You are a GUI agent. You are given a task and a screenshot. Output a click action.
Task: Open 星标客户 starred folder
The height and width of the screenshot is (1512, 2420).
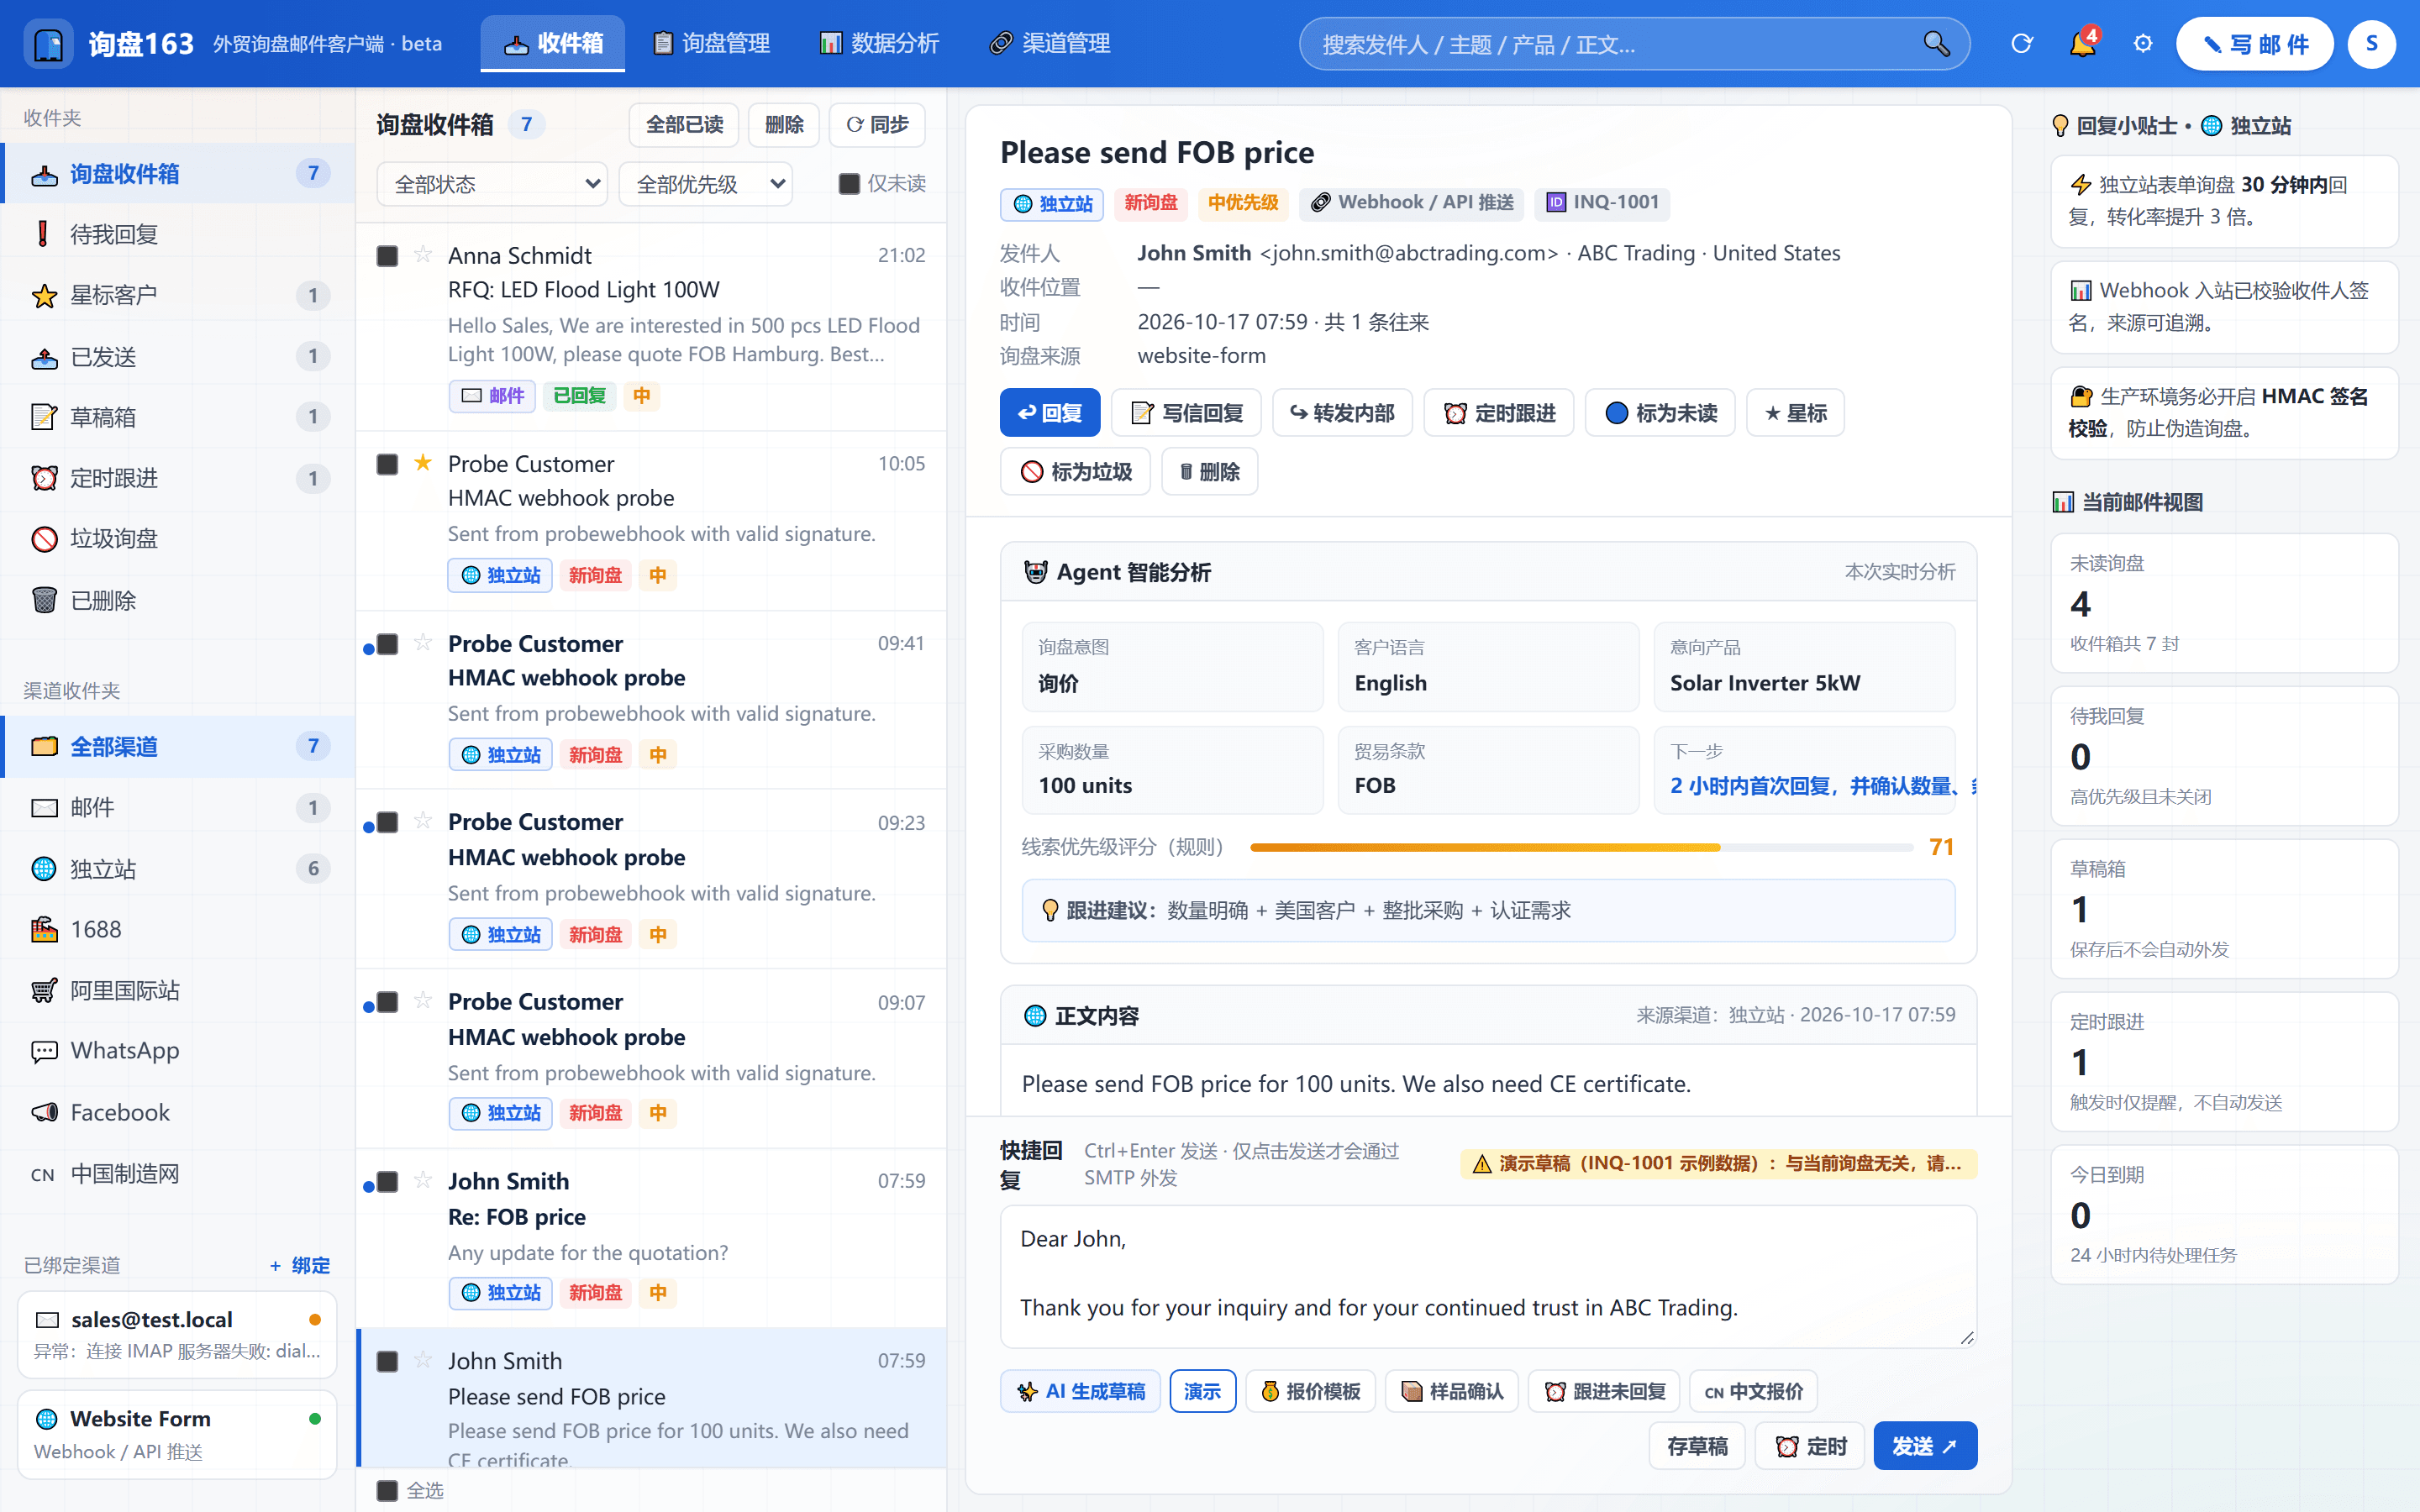(178, 295)
